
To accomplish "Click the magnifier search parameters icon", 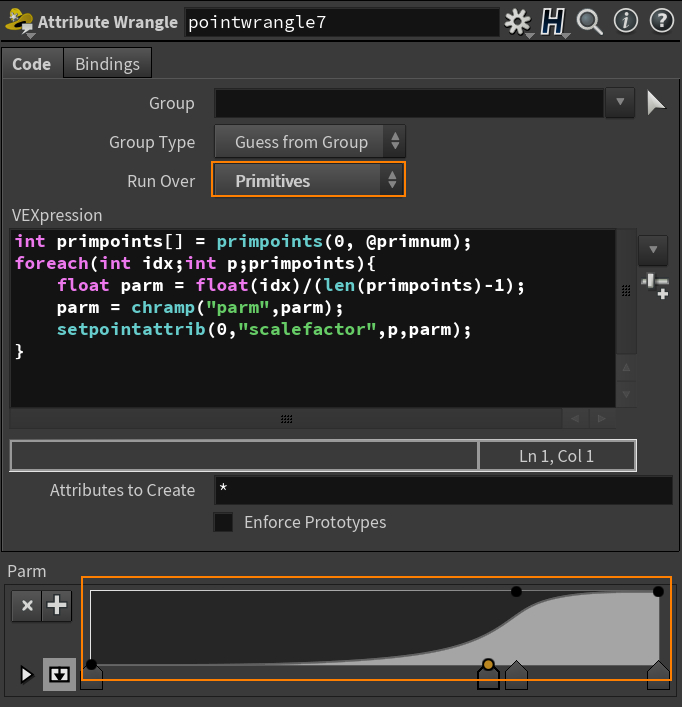I will (589, 22).
